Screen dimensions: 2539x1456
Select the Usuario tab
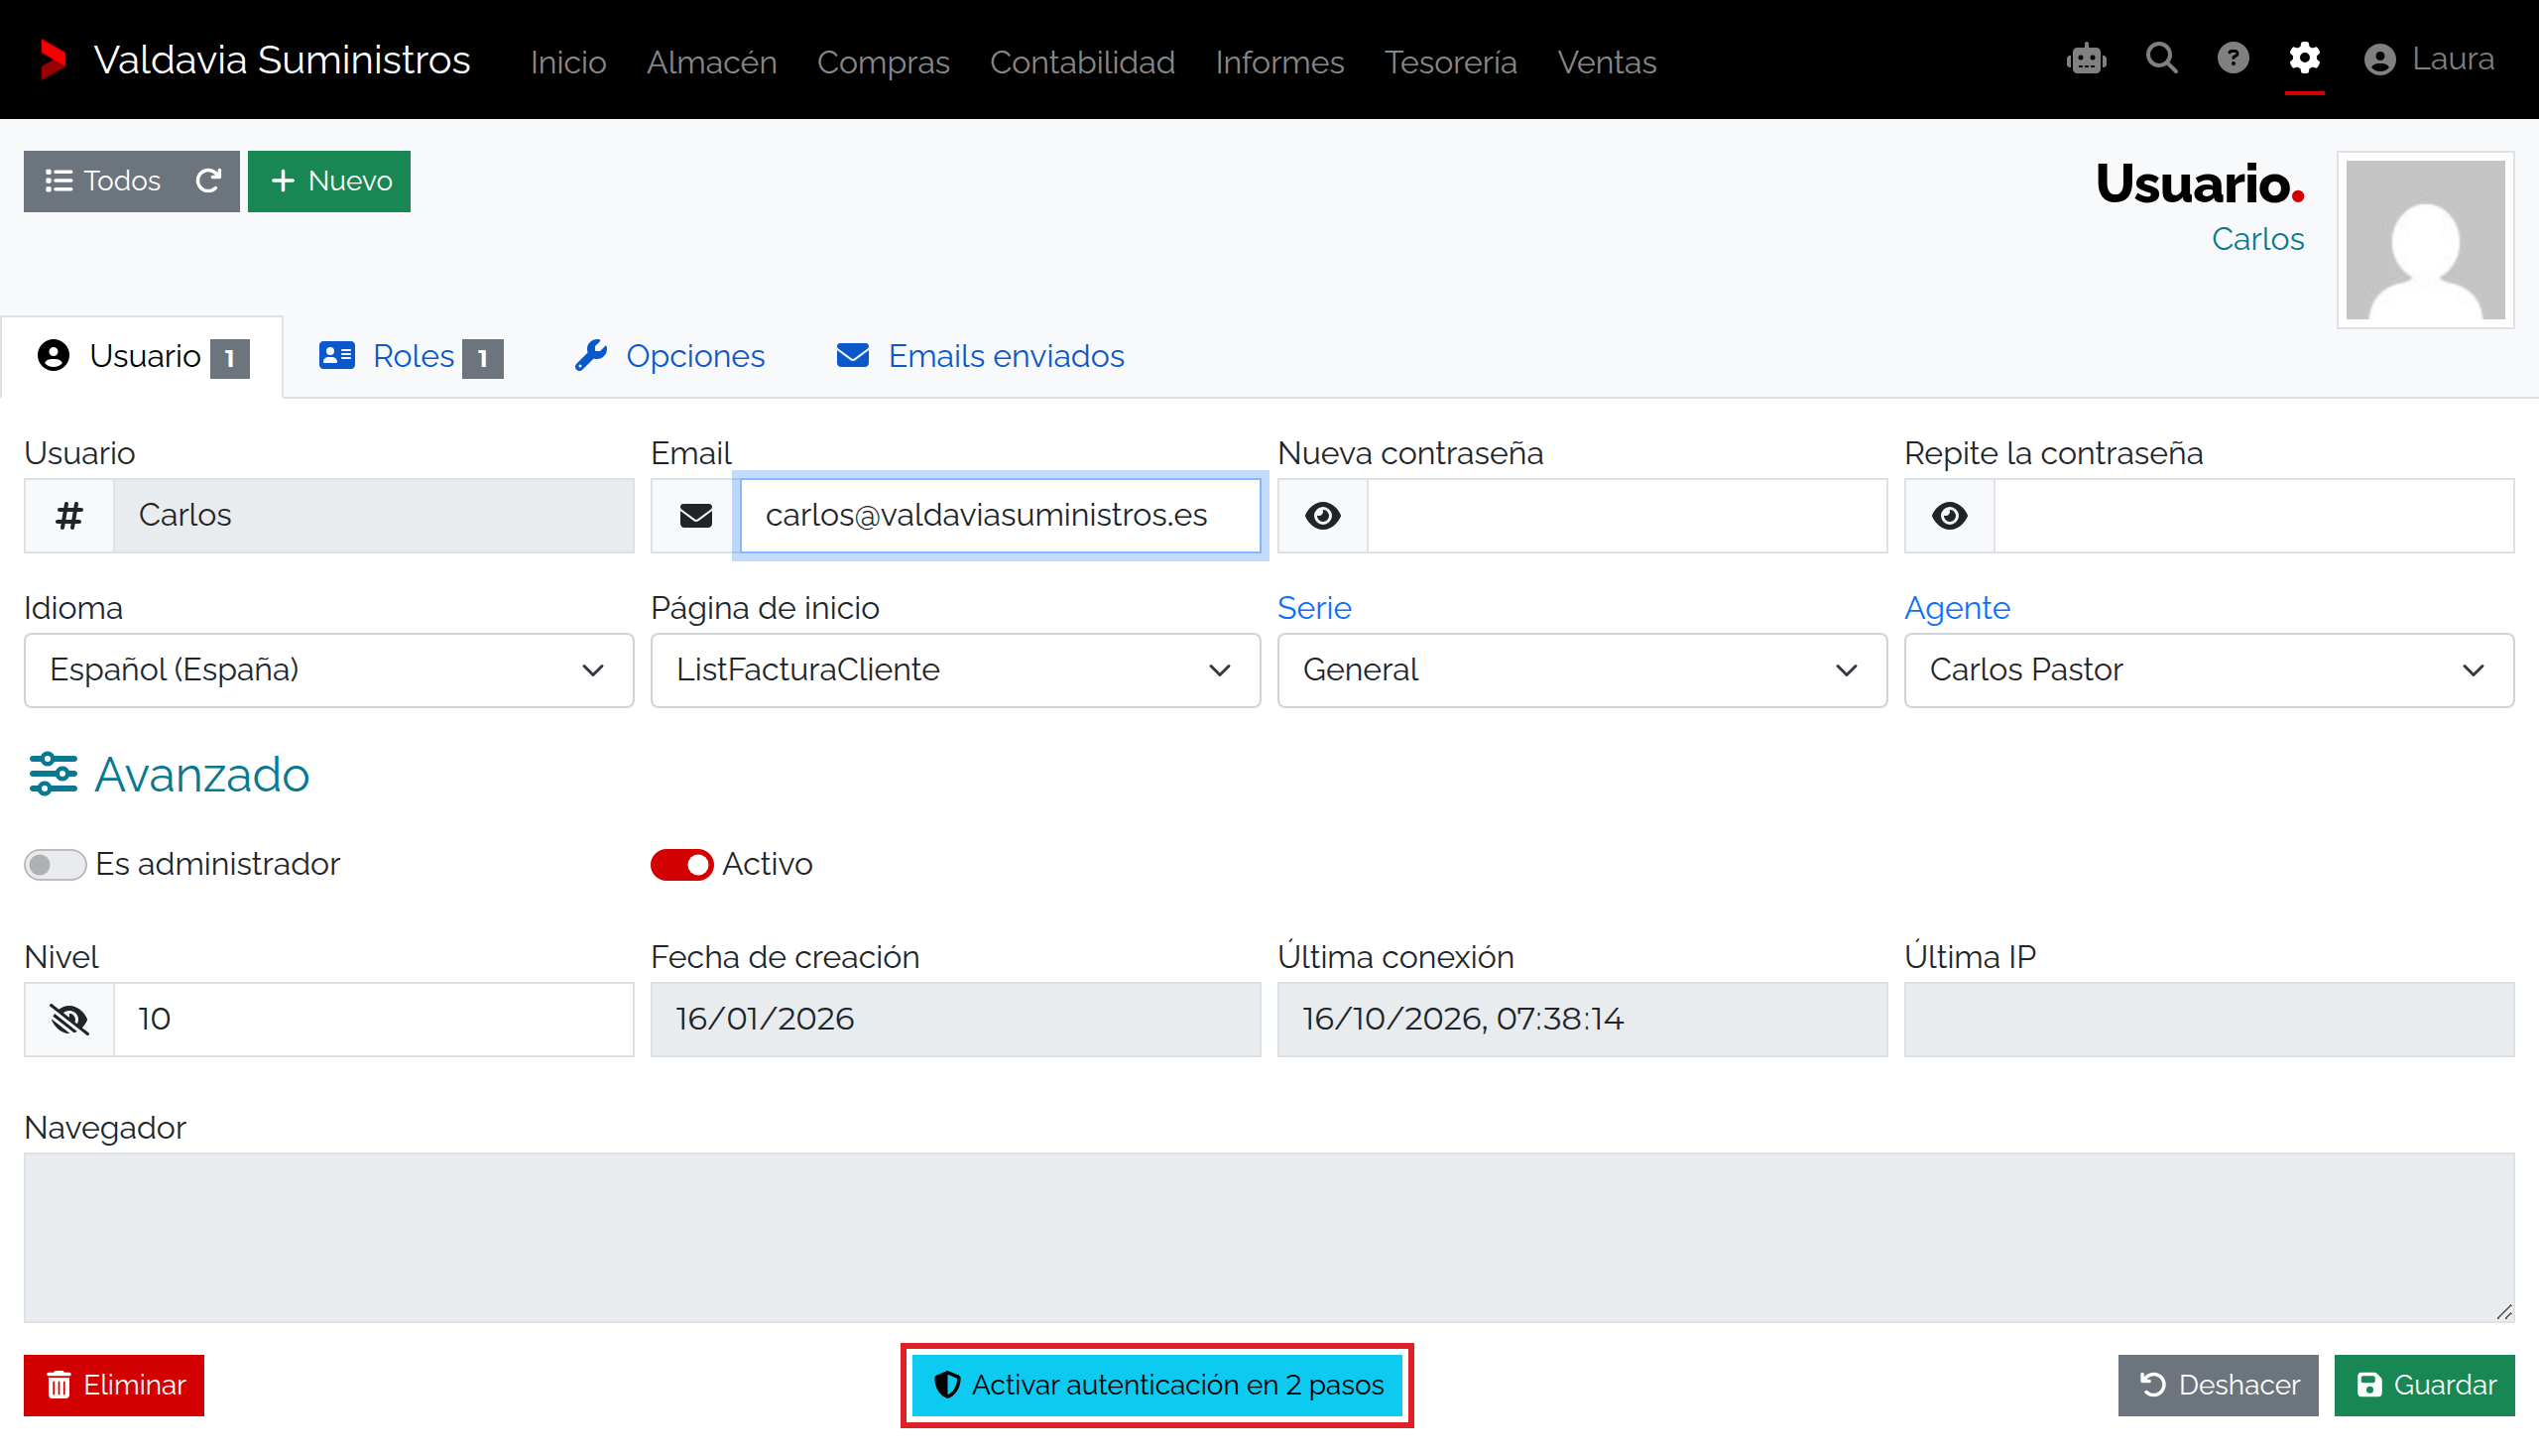point(142,357)
